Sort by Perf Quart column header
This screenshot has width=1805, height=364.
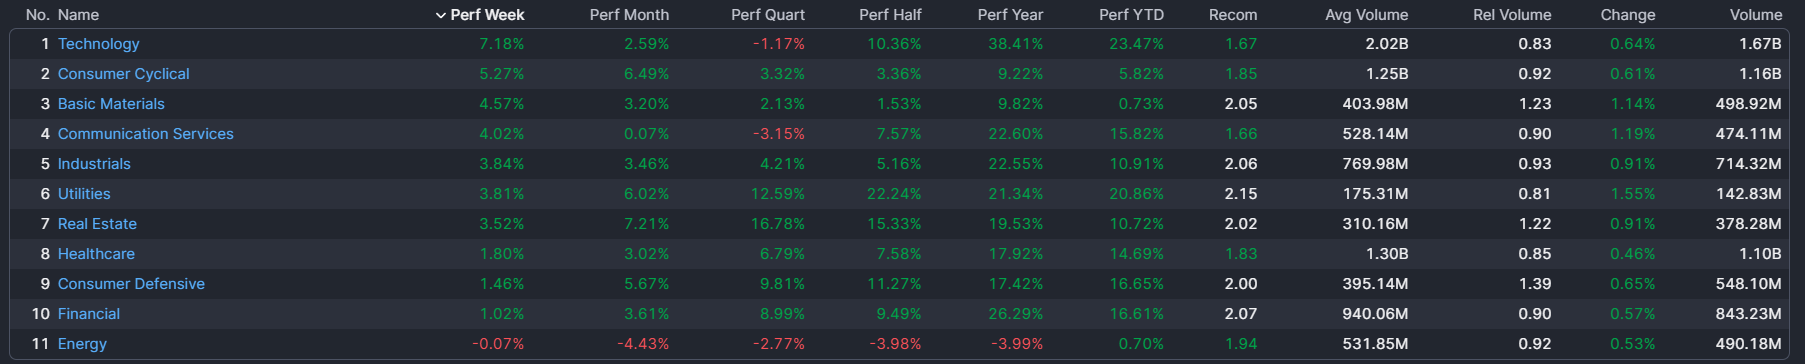tap(767, 15)
